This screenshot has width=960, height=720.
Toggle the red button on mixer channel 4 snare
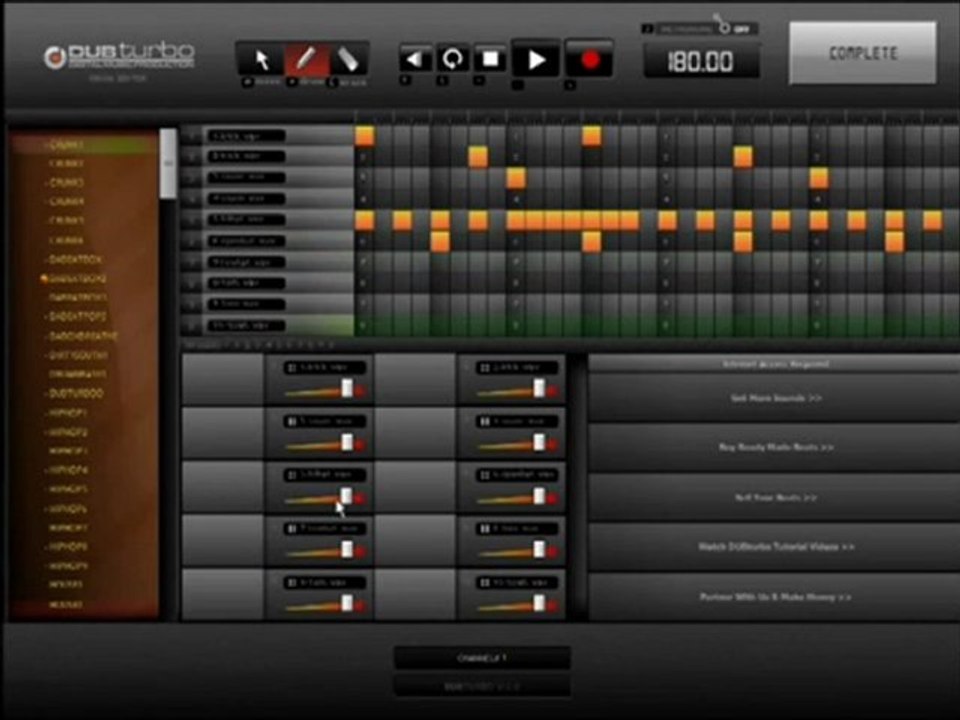point(552,445)
